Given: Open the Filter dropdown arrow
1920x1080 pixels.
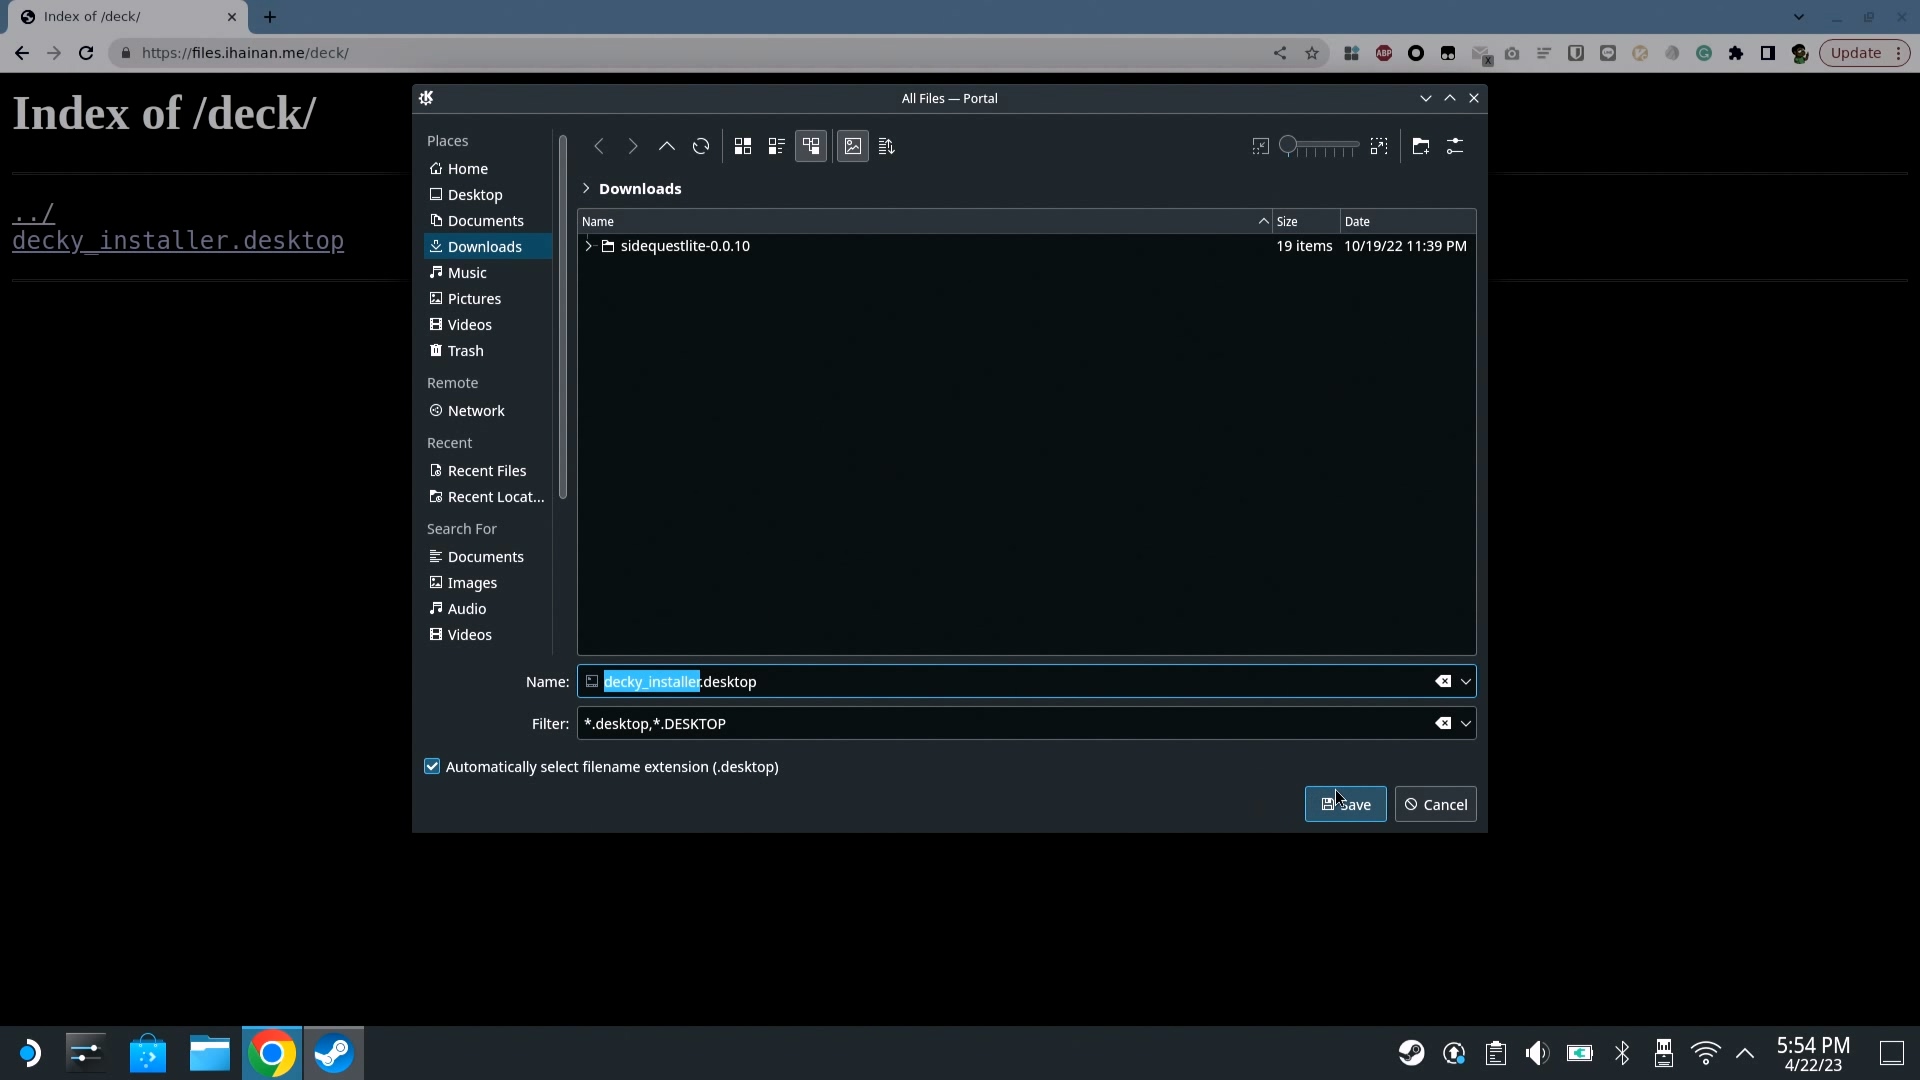Looking at the screenshot, I should click(1466, 724).
